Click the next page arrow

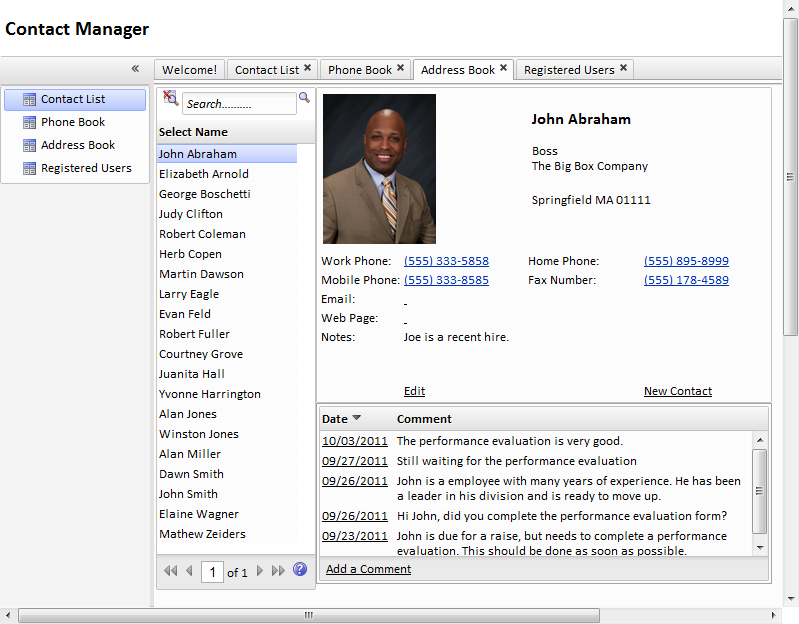point(260,571)
